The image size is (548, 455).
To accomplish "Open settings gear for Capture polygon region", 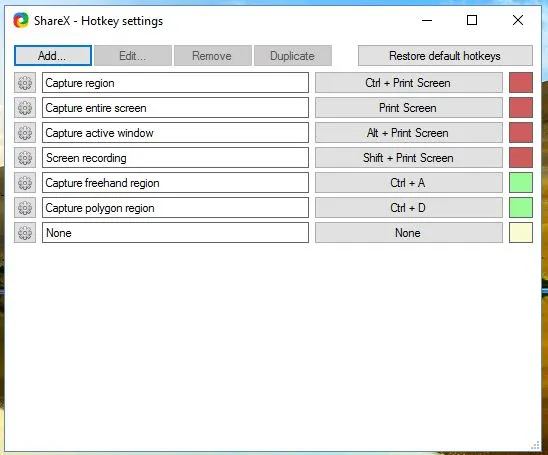I will pos(25,208).
